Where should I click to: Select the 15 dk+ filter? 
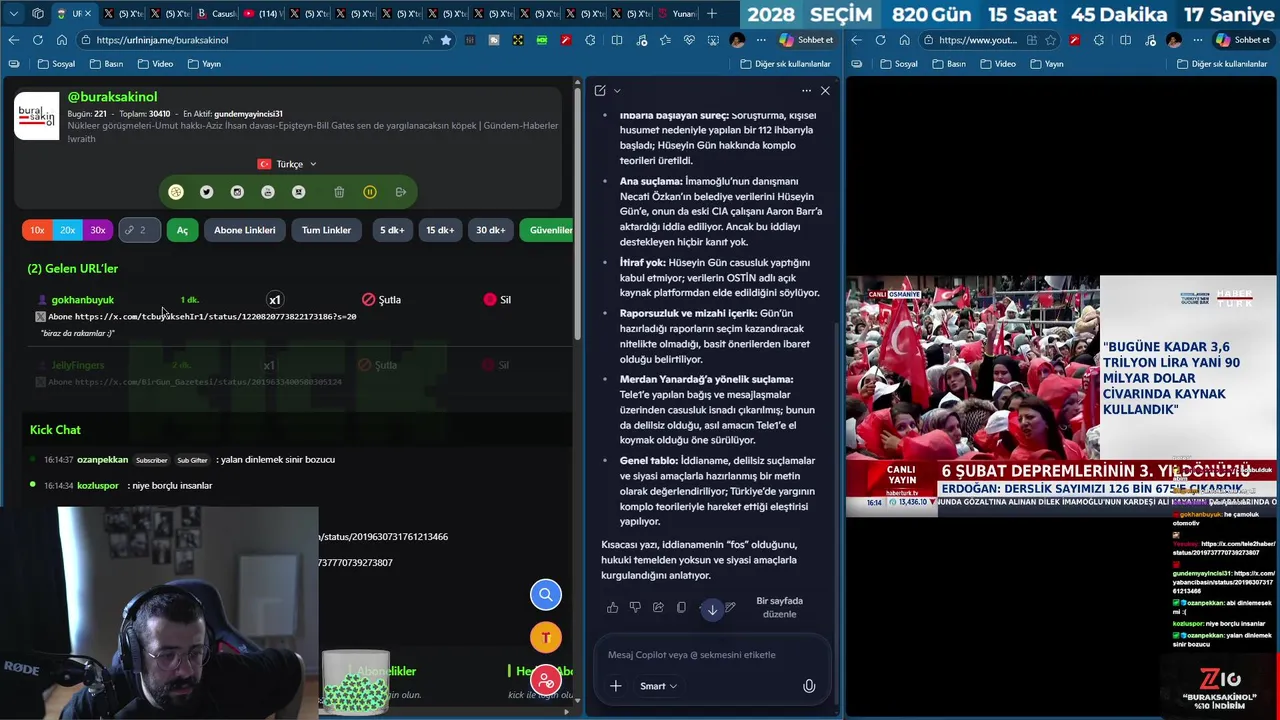point(440,230)
